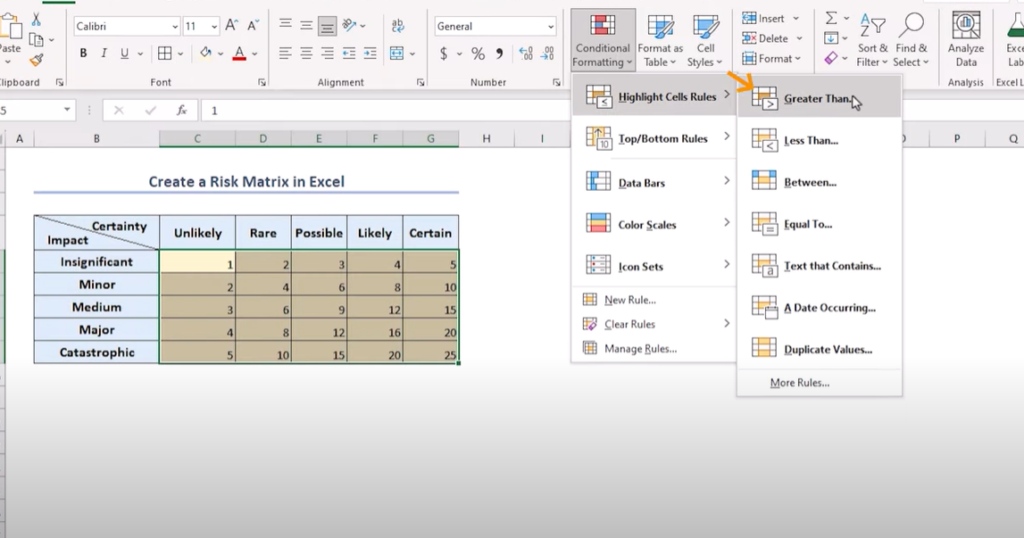Align text left

point(285,54)
